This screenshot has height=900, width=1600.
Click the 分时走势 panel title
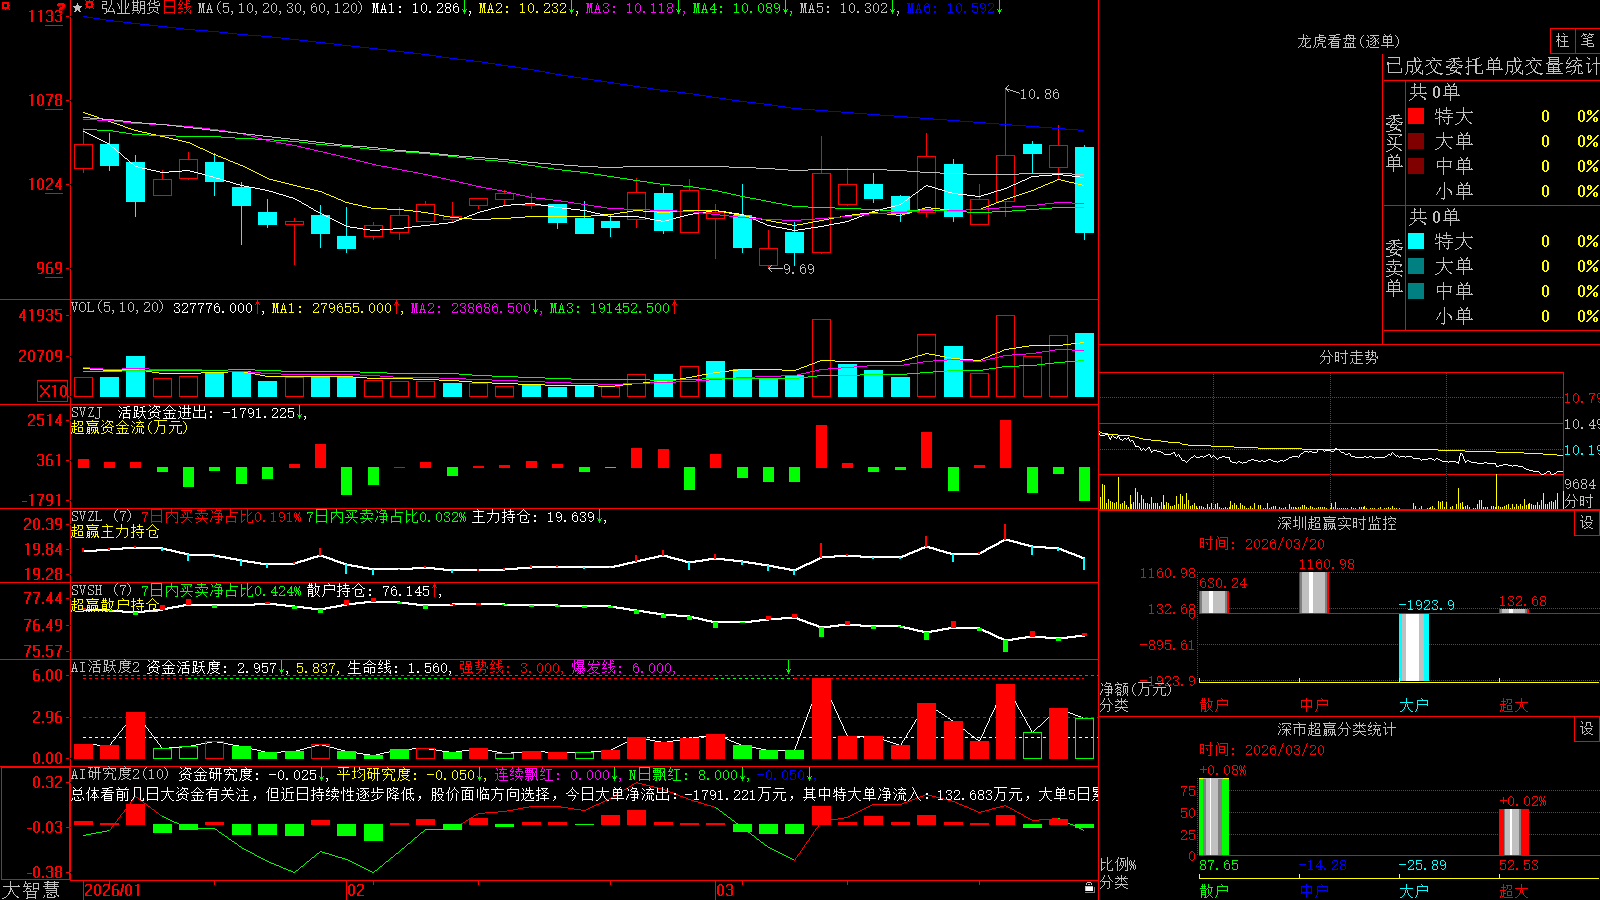pyautogui.click(x=1348, y=357)
